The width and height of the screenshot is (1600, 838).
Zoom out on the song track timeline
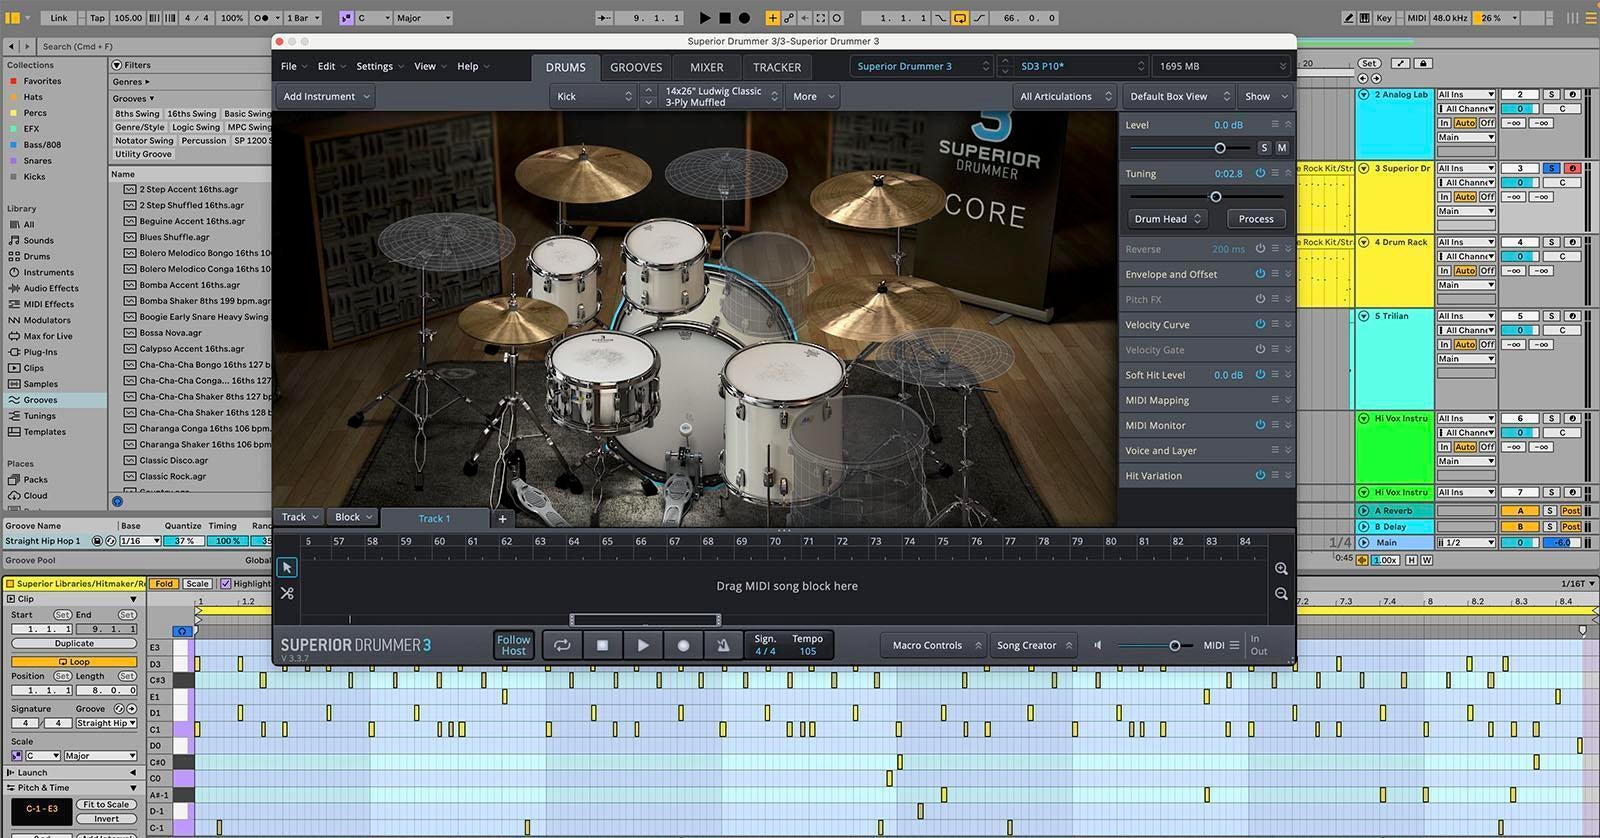click(x=1281, y=593)
